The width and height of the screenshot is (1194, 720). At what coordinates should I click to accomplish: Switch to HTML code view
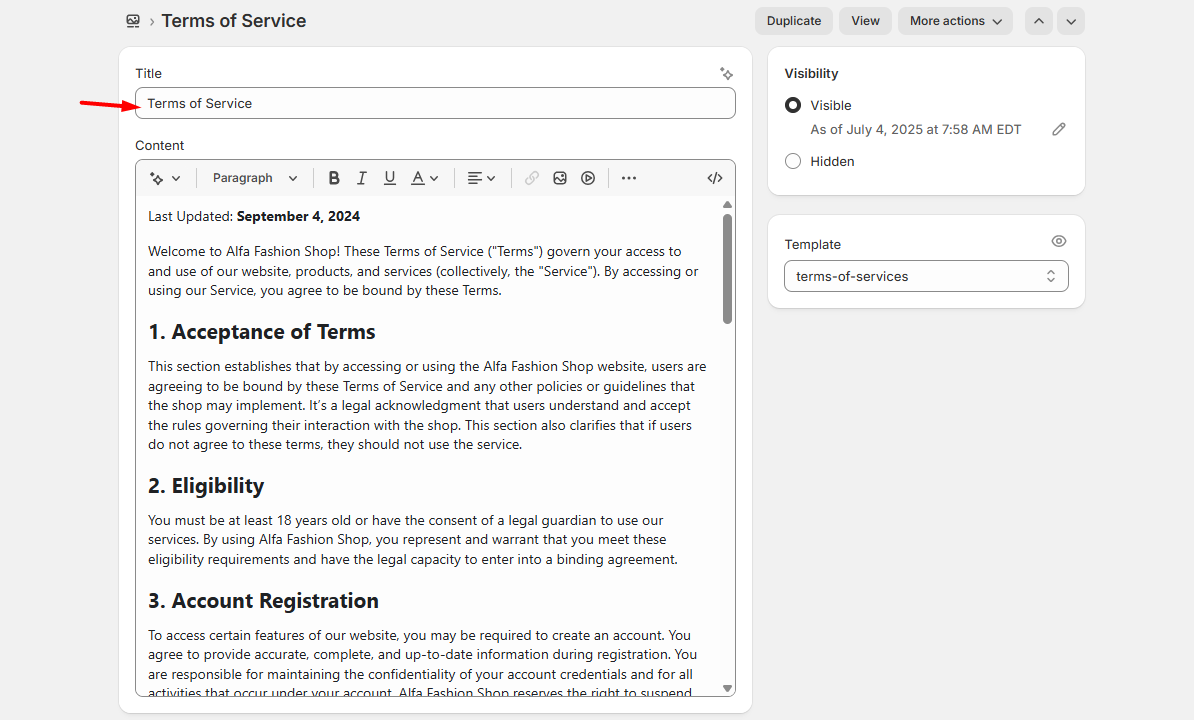click(714, 178)
